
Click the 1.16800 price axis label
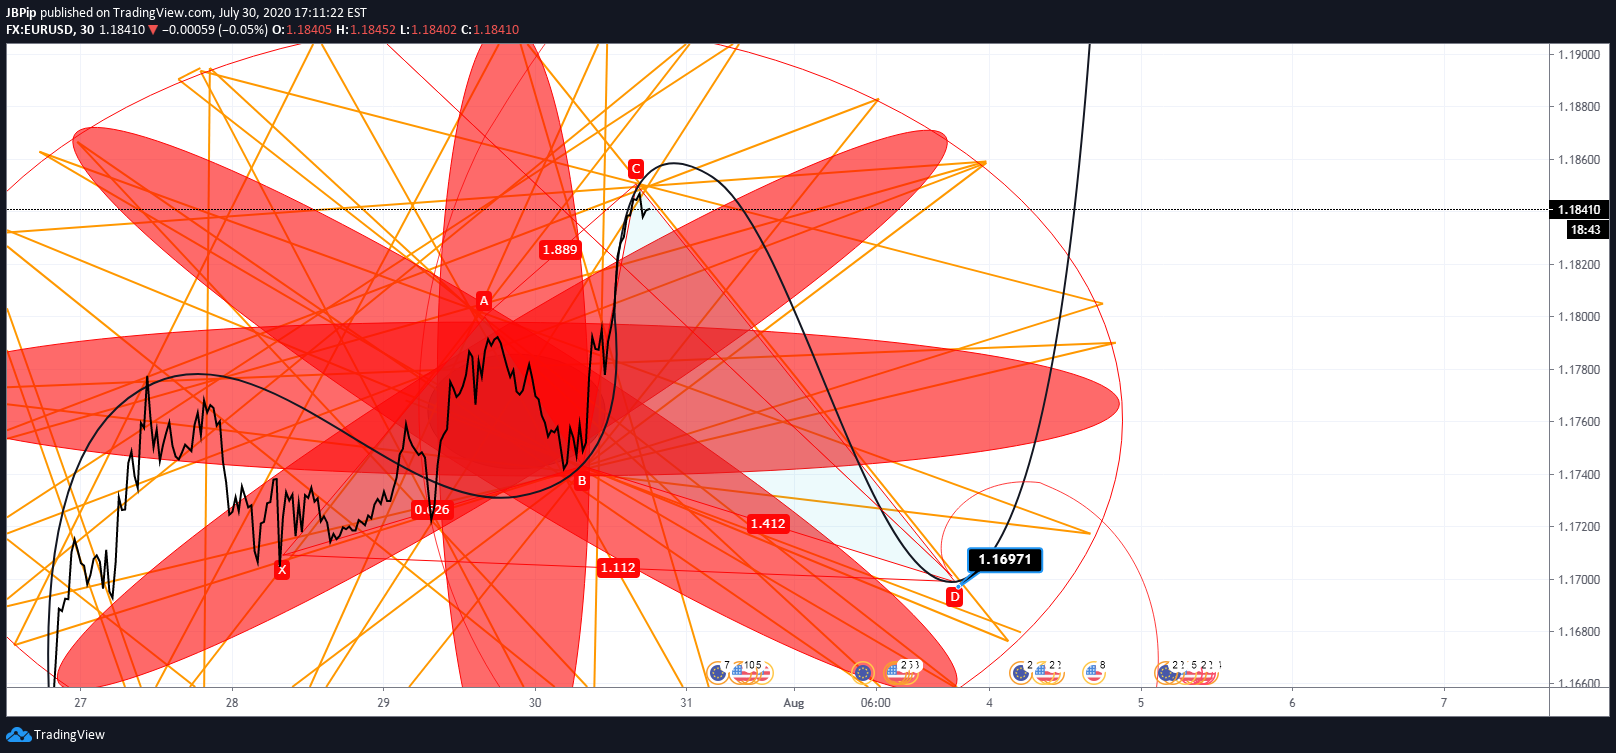1579,632
